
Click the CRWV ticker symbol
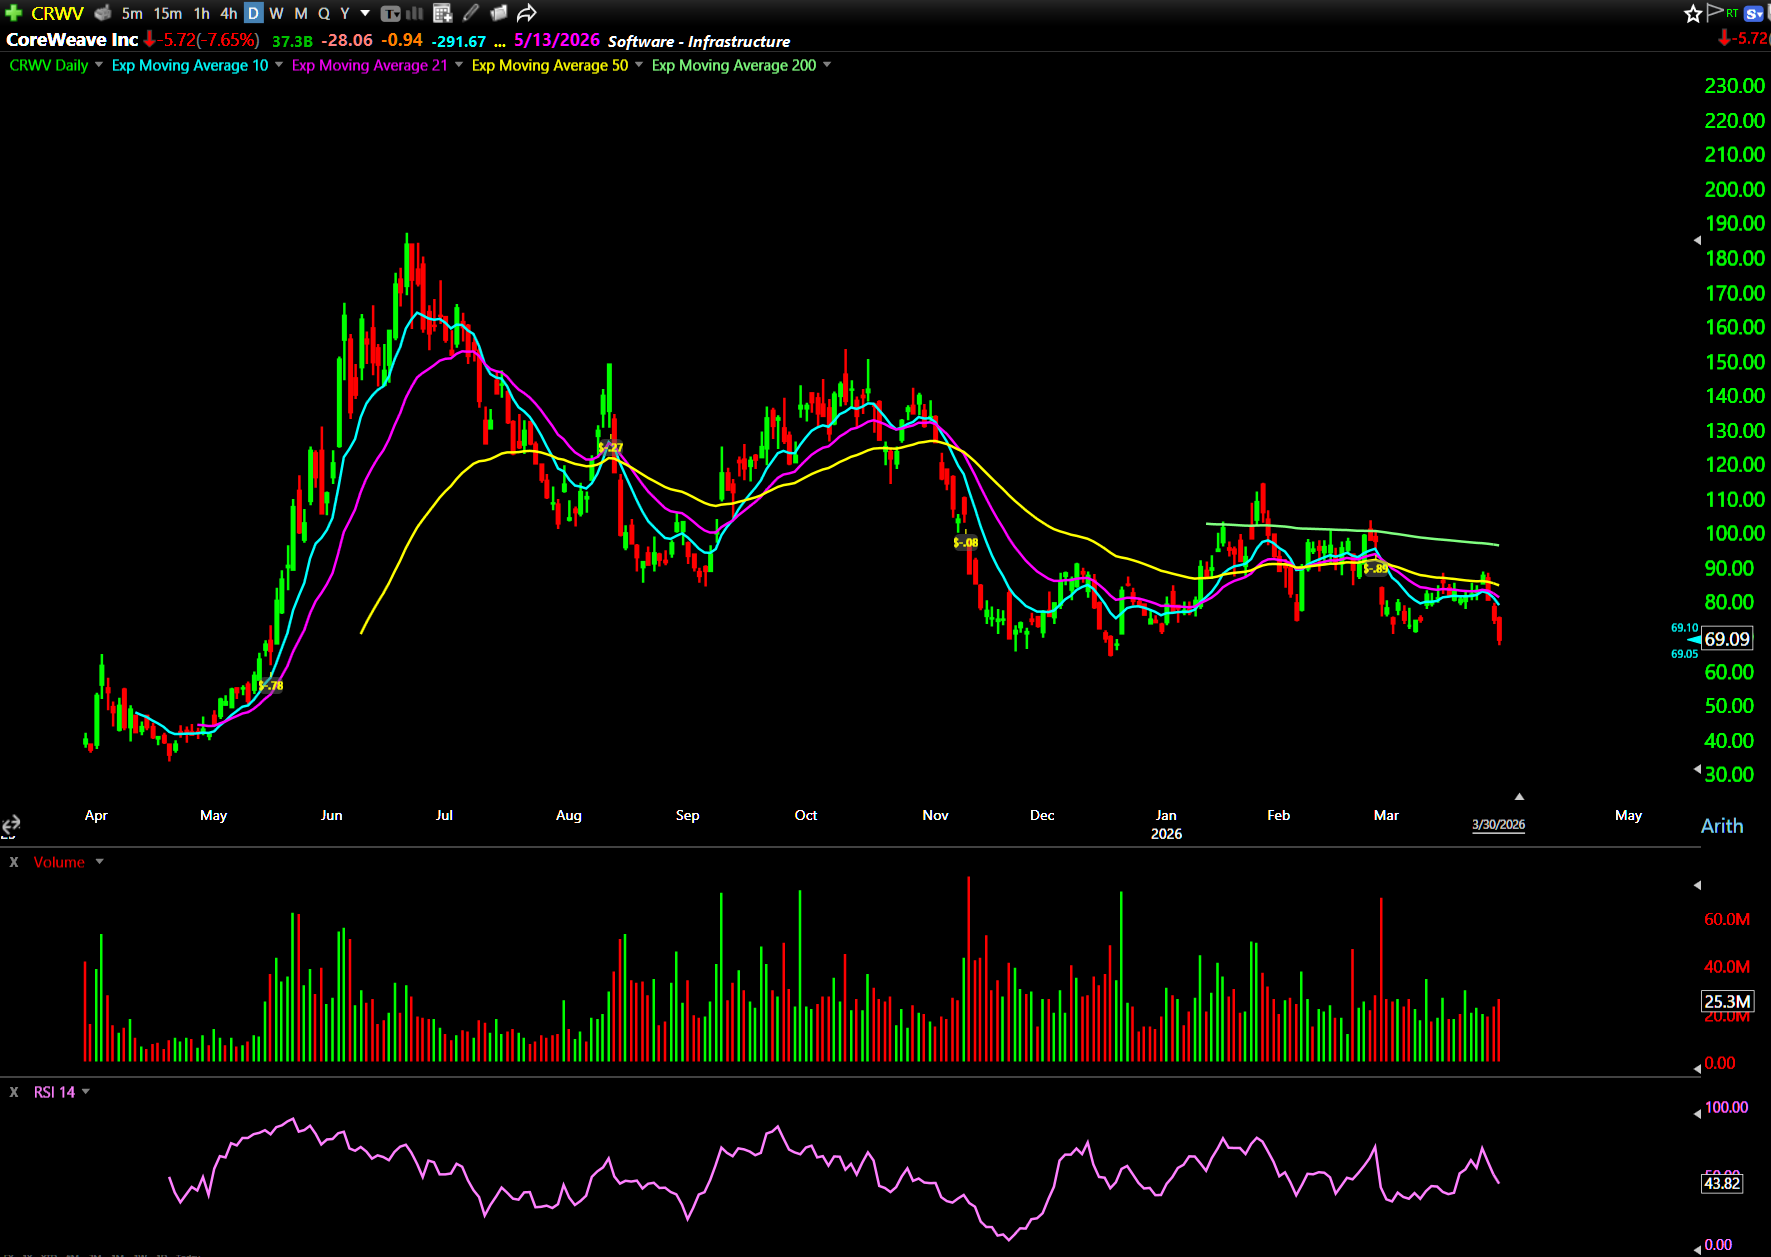[x=57, y=13]
